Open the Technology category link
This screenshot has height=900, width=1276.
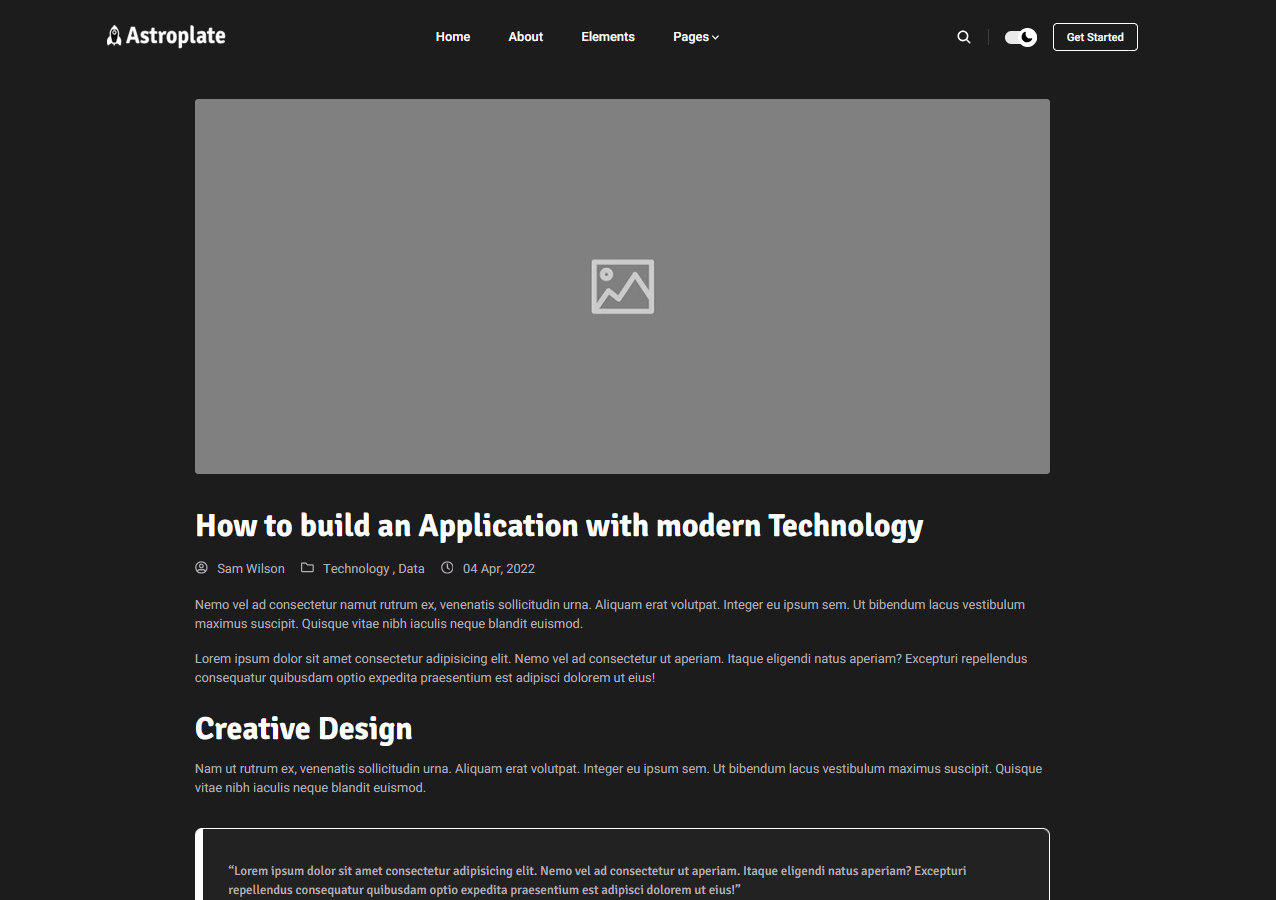[x=355, y=569]
